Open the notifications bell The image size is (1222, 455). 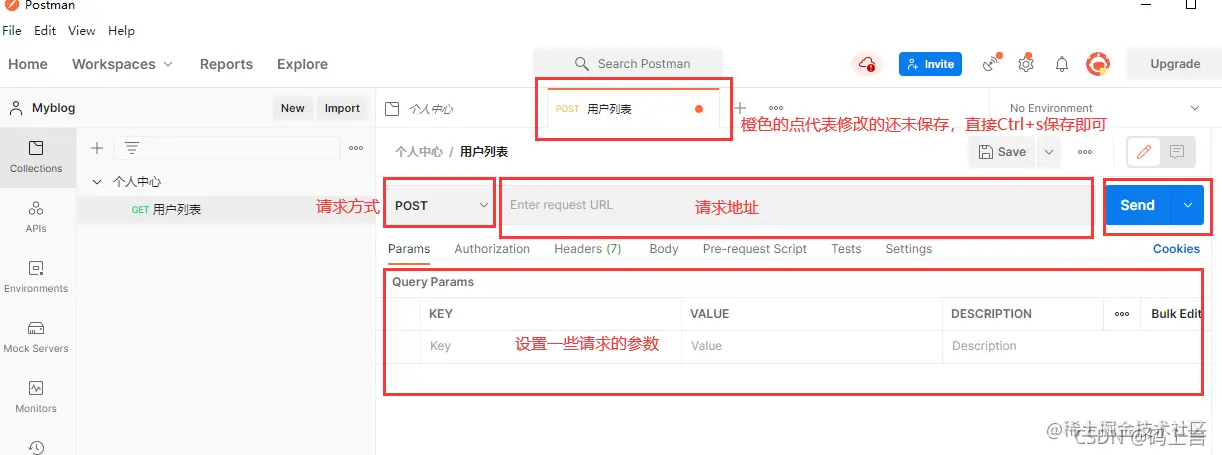(x=1062, y=64)
